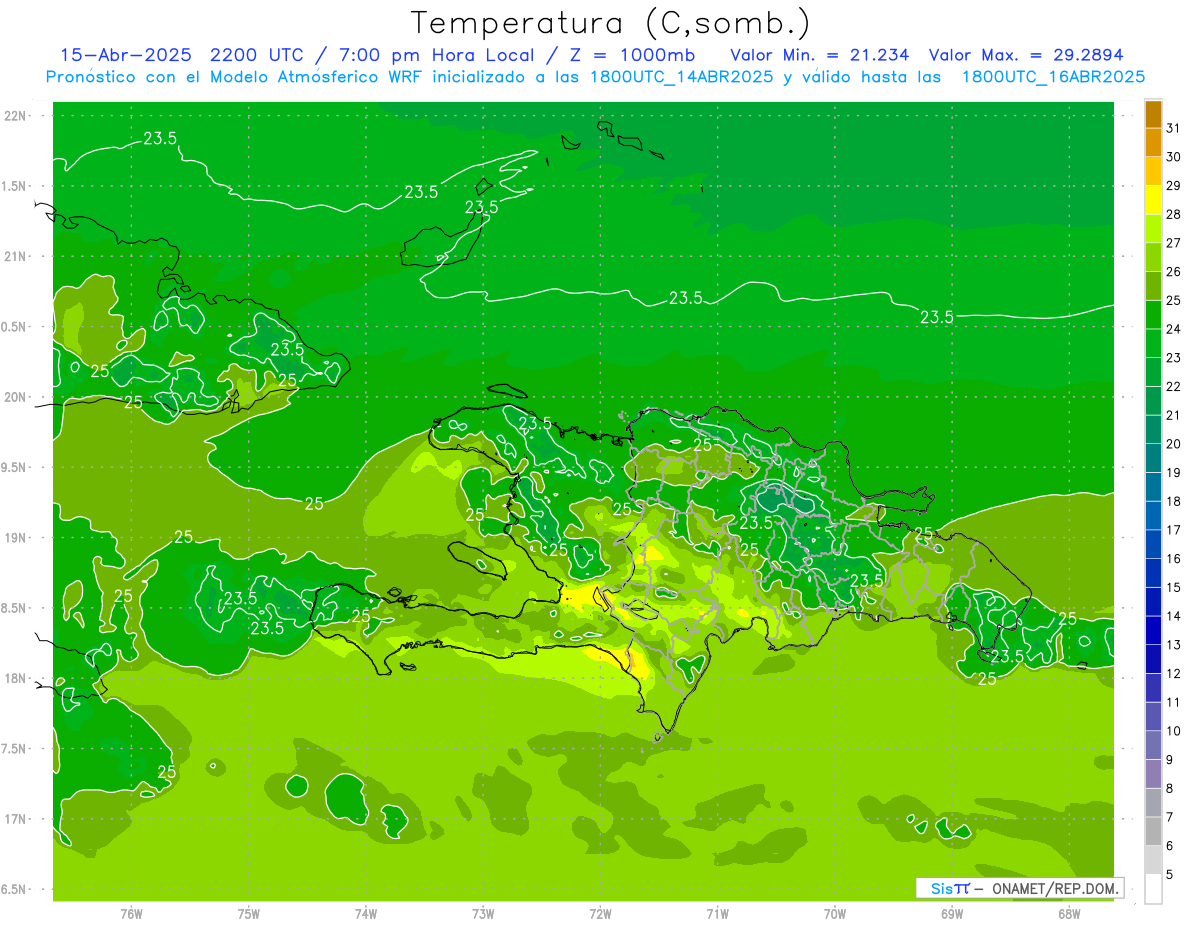Click the 'ONAMET/REP.DOM.' credit label
This screenshot has width=1200, height=927.
point(1055,888)
